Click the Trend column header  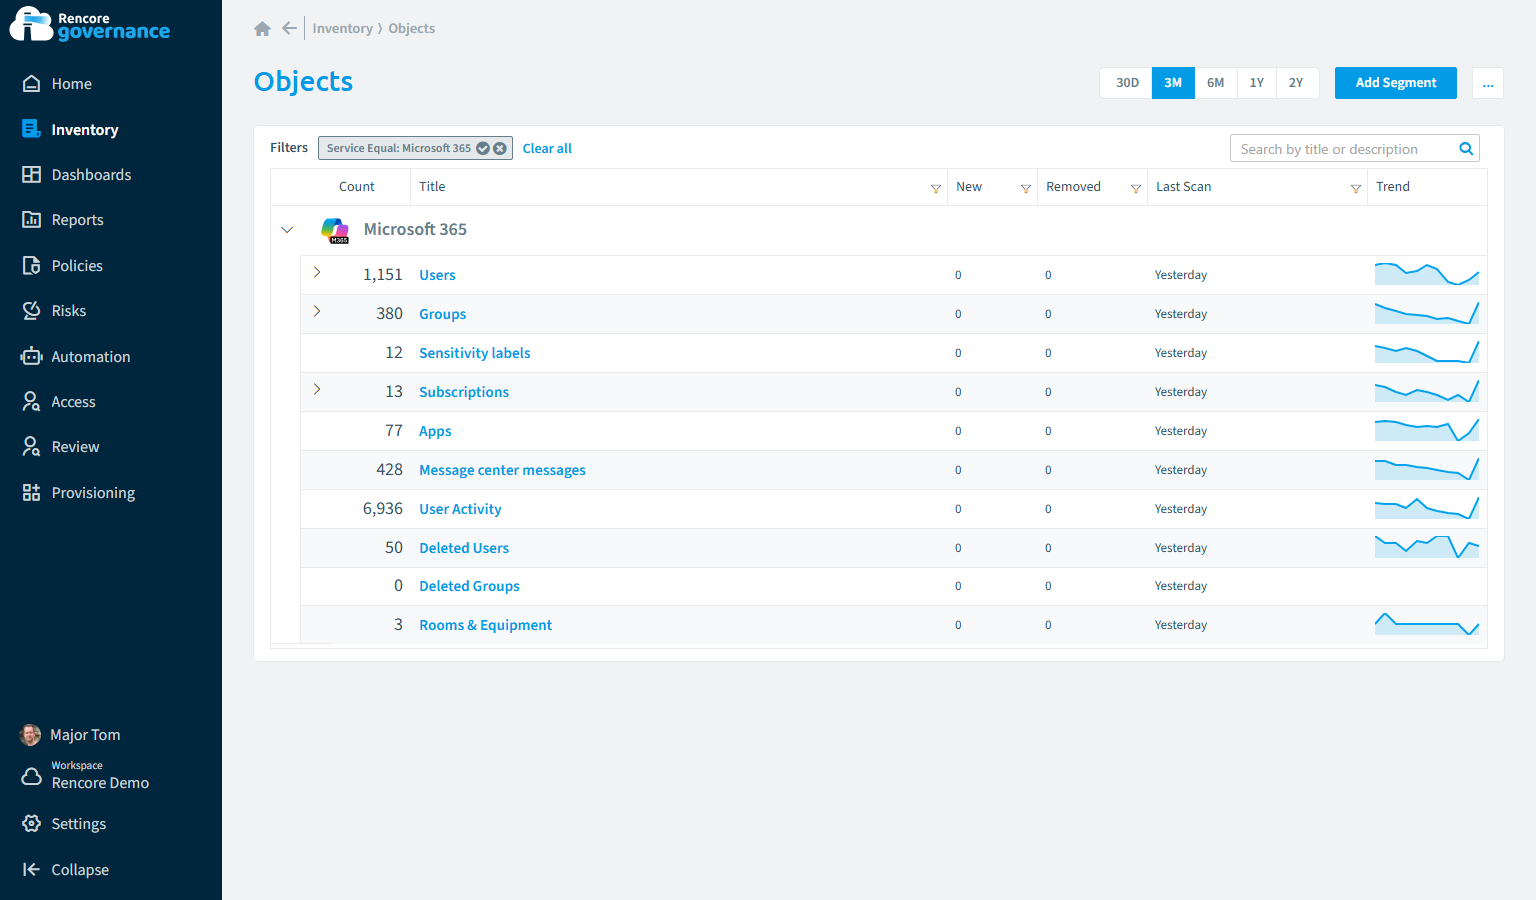(1393, 187)
